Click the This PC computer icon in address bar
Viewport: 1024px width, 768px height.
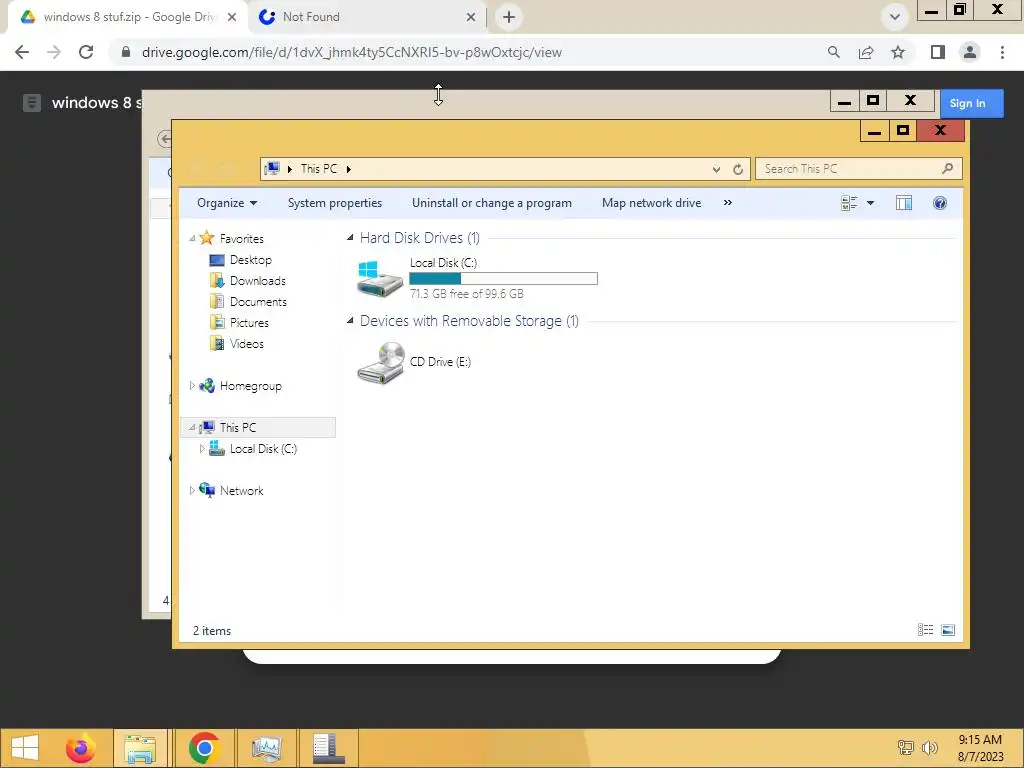click(x=272, y=168)
